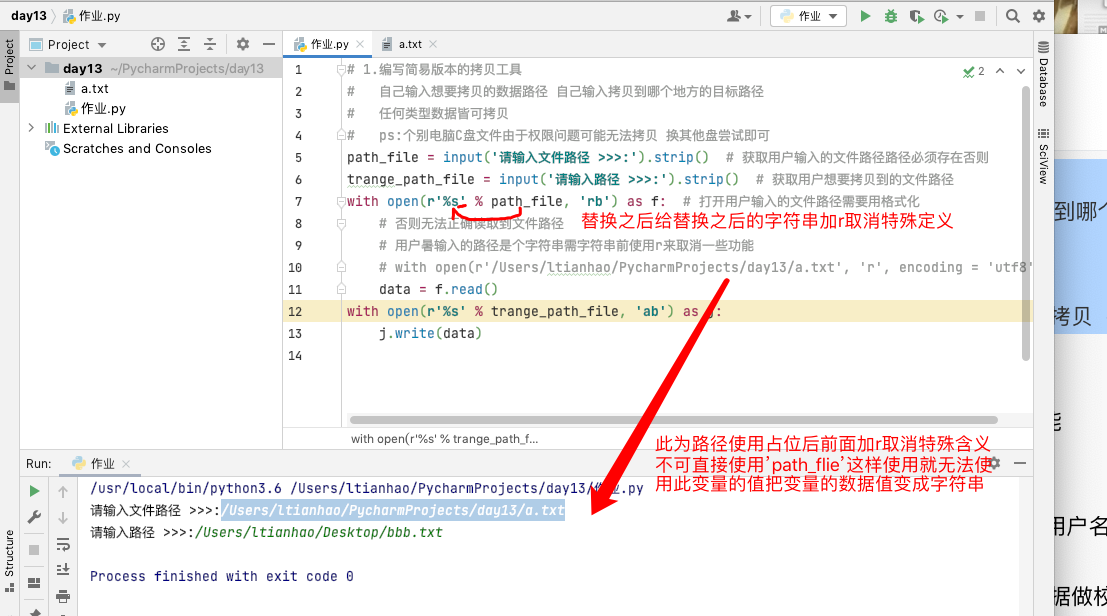1107x616 pixels.
Task: Open the Structure tool window side tab
Action: point(9,561)
